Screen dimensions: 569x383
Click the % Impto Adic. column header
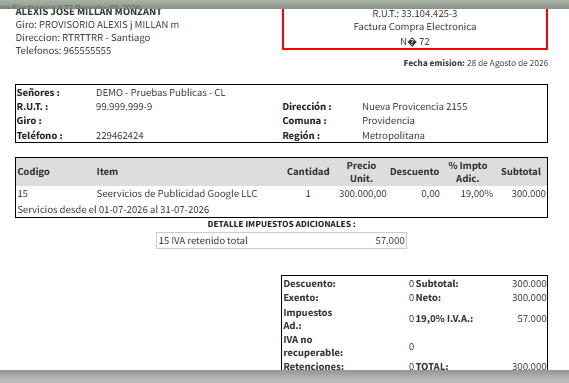click(x=467, y=172)
